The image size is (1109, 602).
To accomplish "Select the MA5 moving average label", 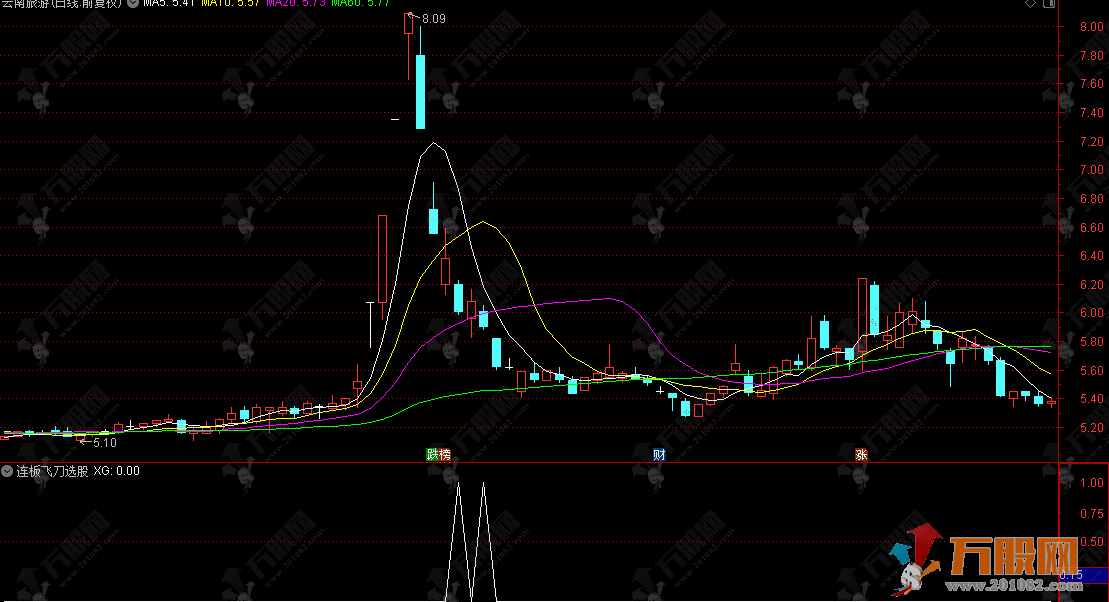I will (167, 4).
